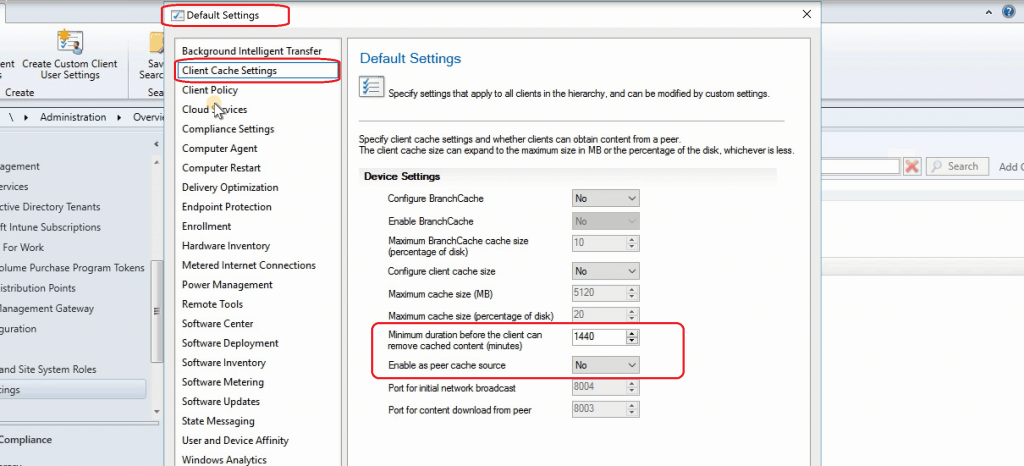Click the Default Settings heading checklist icon
Screen dimensions: 1024x466
(x=372, y=87)
